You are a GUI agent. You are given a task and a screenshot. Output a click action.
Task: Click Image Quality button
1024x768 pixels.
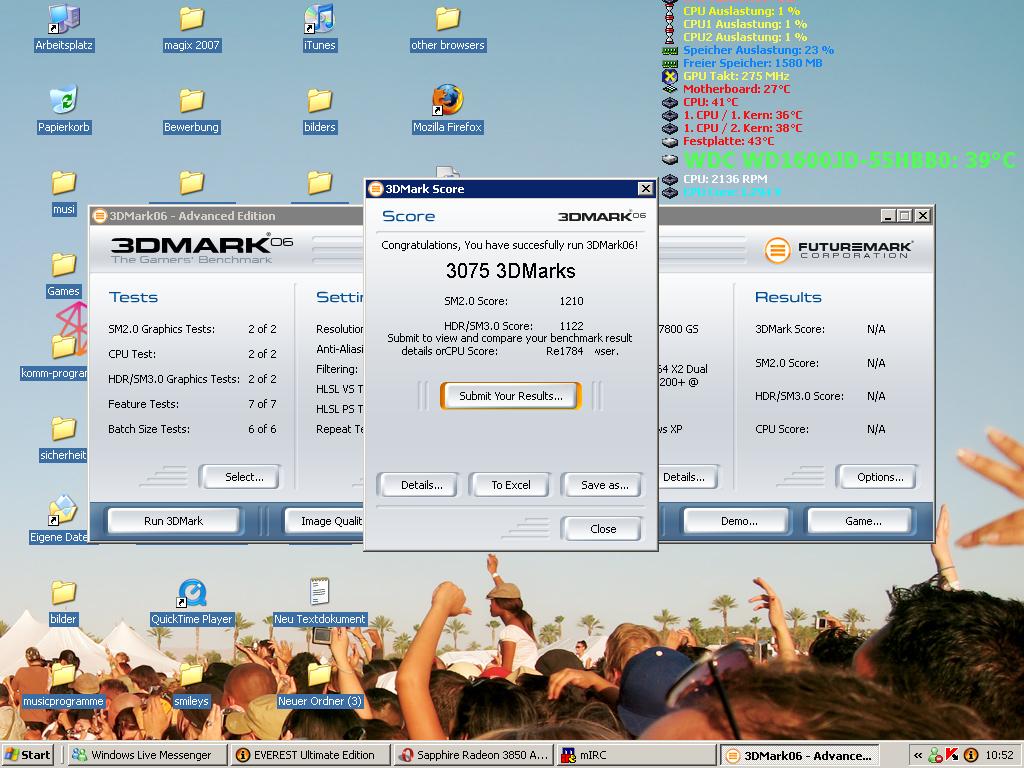pos(325,521)
